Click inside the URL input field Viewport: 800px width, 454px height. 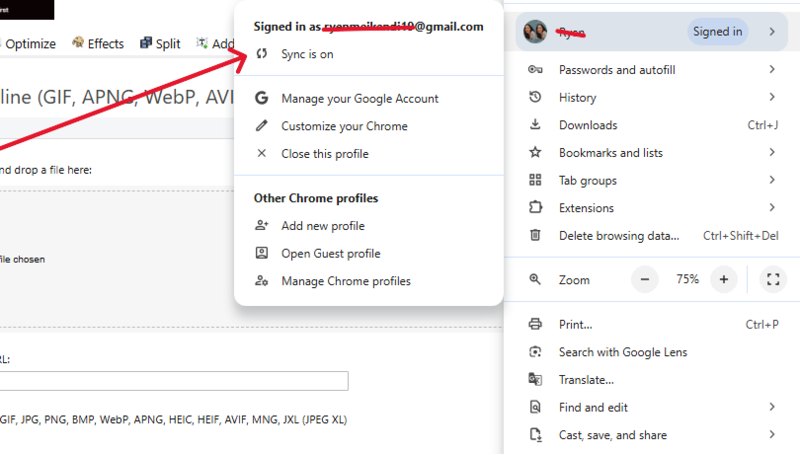[x=173, y=381]
